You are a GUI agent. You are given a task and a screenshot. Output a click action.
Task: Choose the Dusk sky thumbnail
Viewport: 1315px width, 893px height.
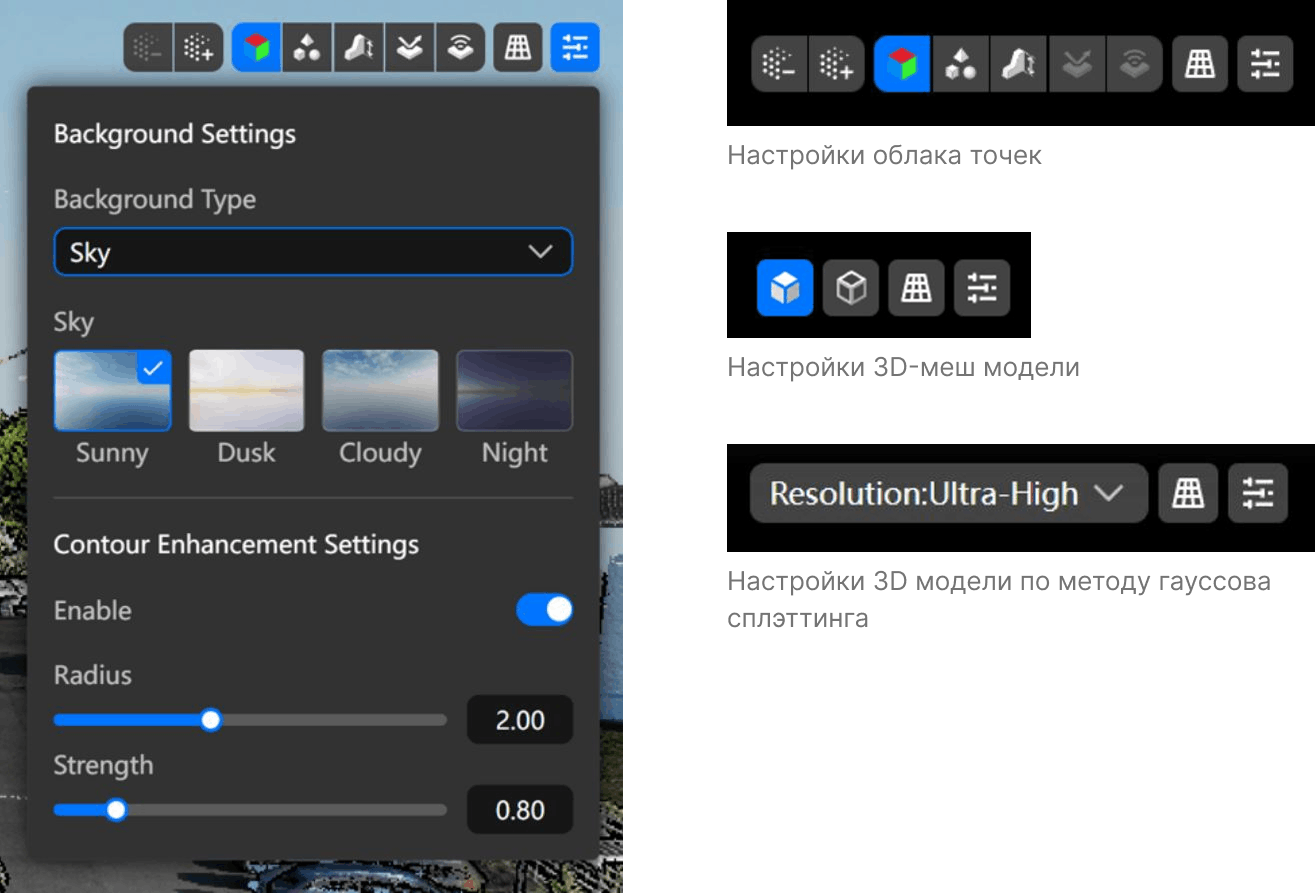(x=246, y=391)
